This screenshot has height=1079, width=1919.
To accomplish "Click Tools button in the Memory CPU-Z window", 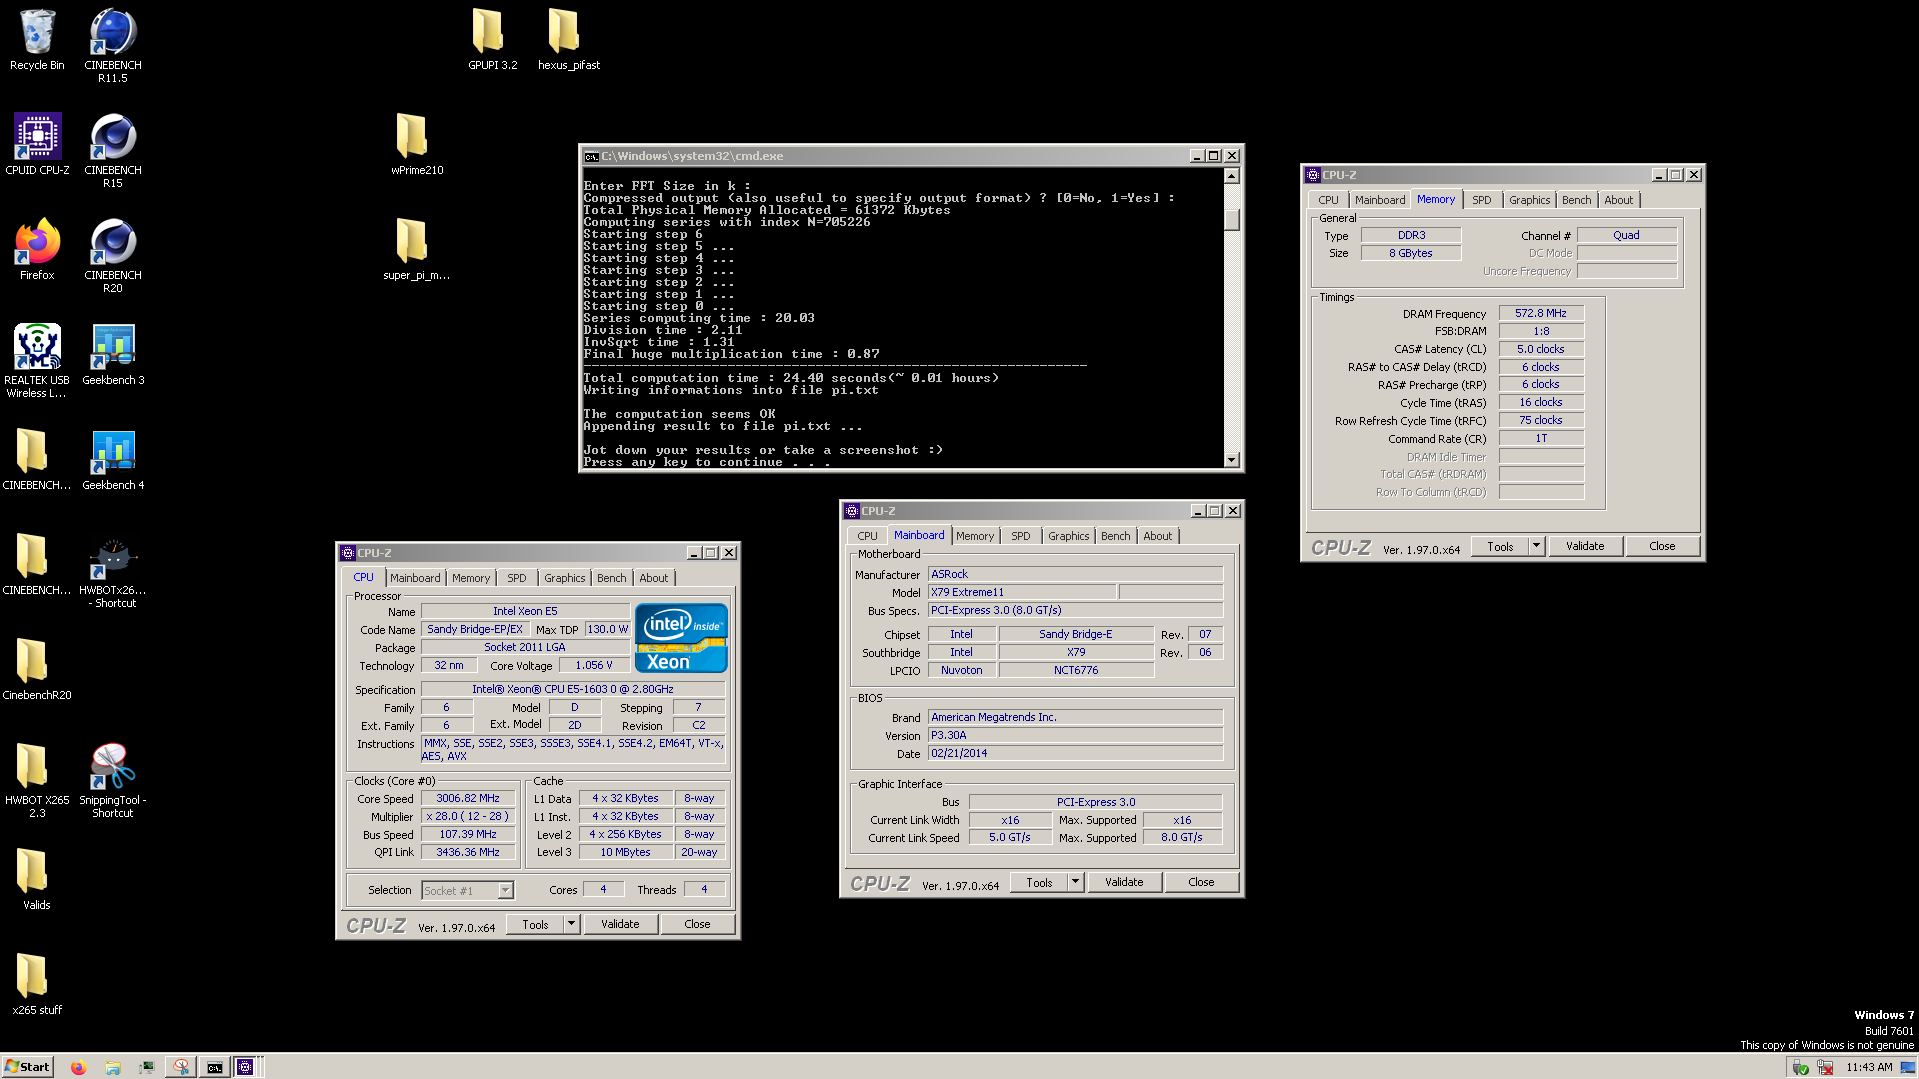I will 1500,546.
